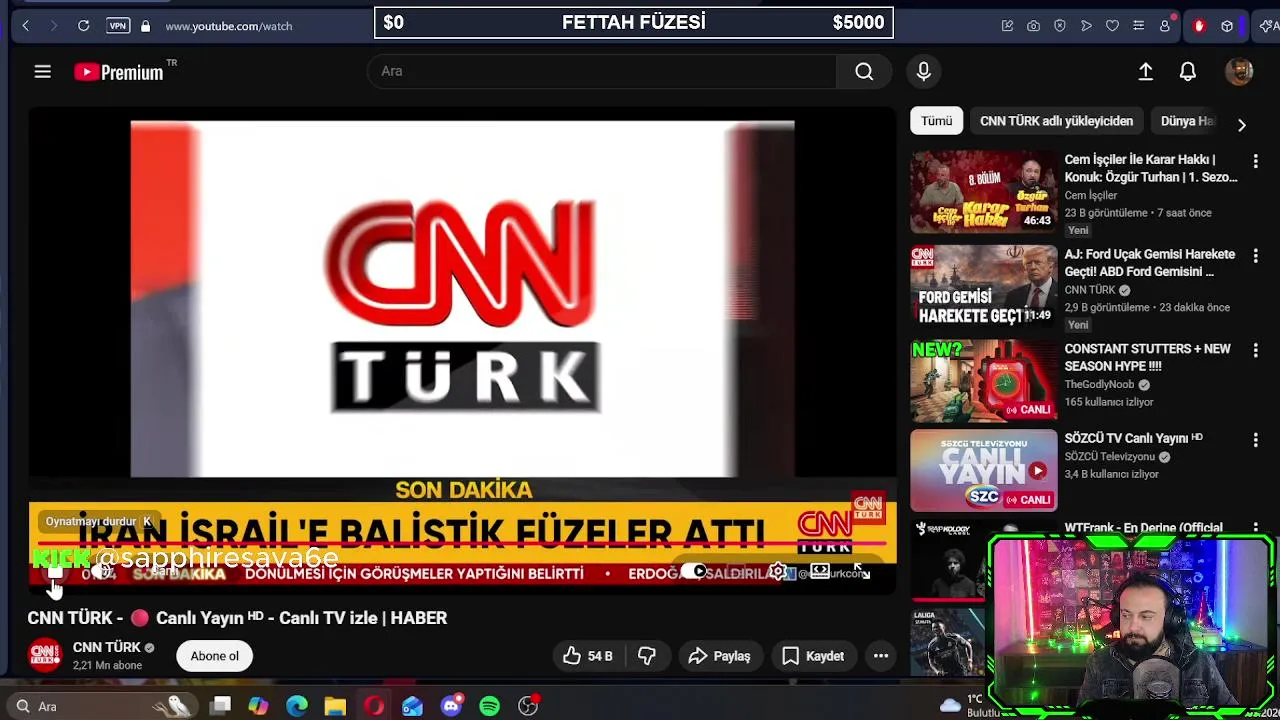Open the NEW season hype thumbnail
Viewport: 1280px width, 720px height.
tap(984, 381)
